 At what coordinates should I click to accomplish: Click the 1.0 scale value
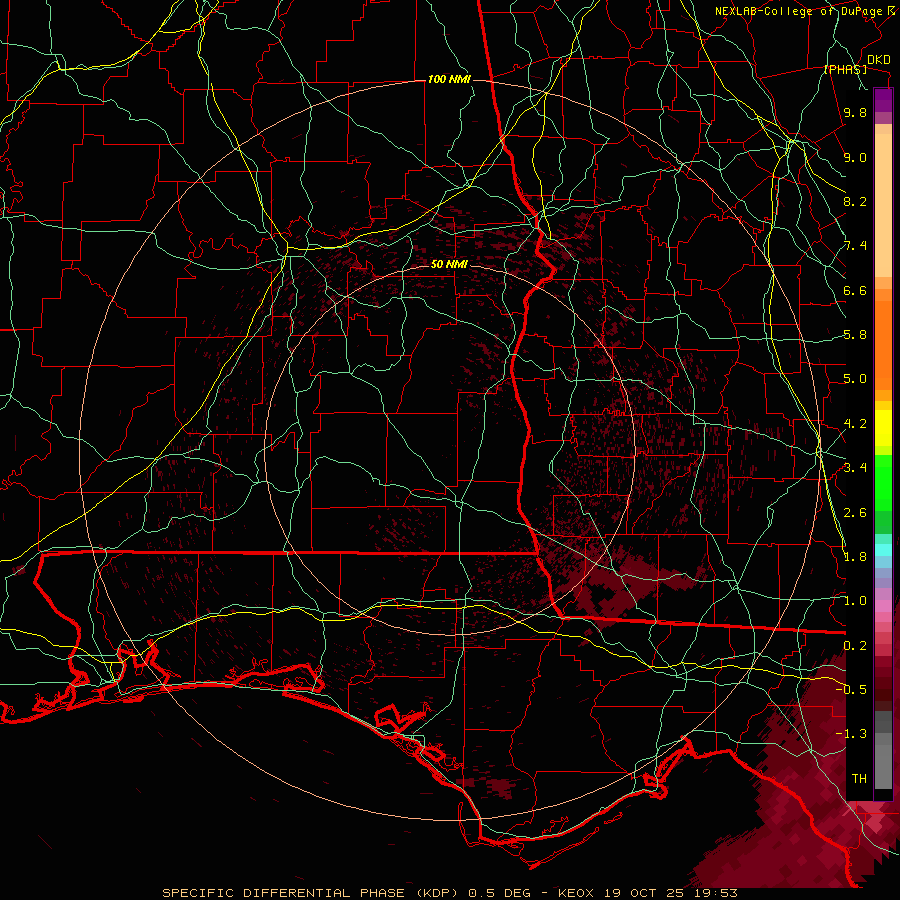855,601
